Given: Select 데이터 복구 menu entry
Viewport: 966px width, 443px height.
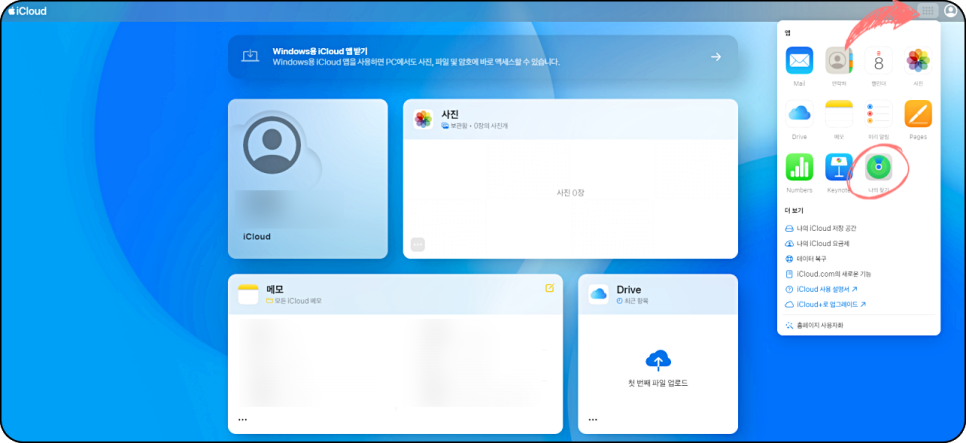Looking at the screenshot, I should [805, 259].
